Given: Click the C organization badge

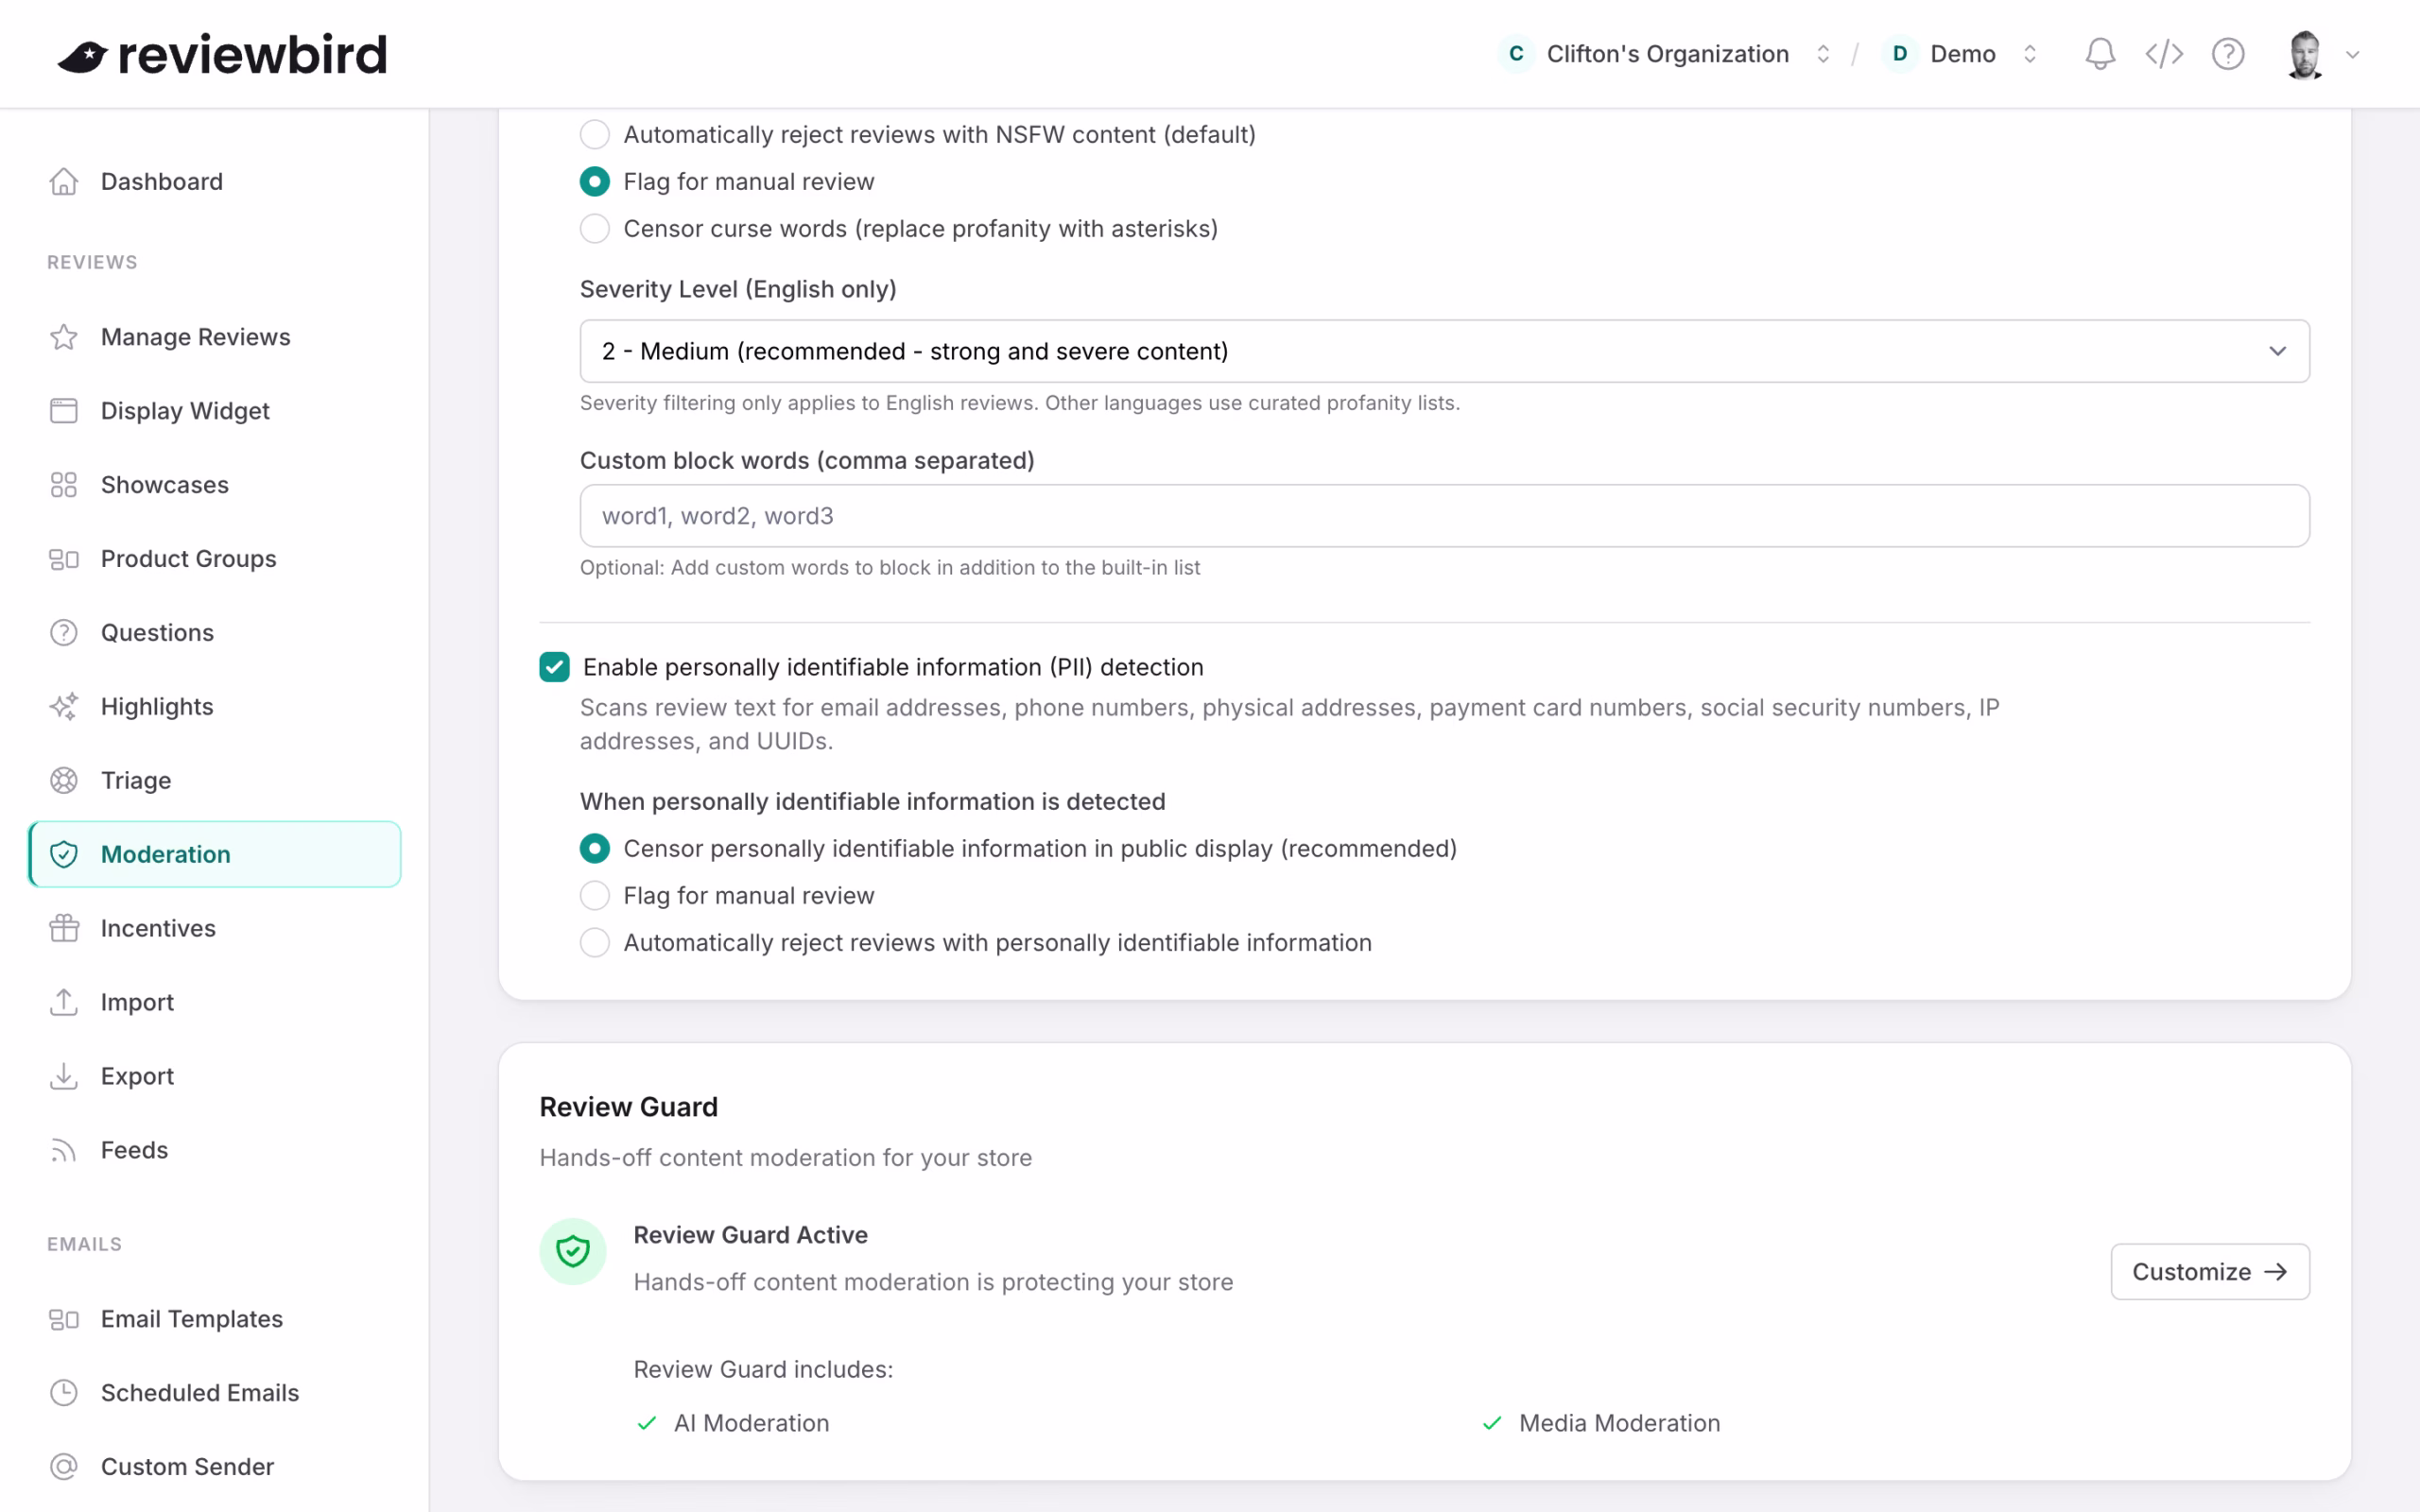Looking at the screenshot, I should click(1516, 54).
